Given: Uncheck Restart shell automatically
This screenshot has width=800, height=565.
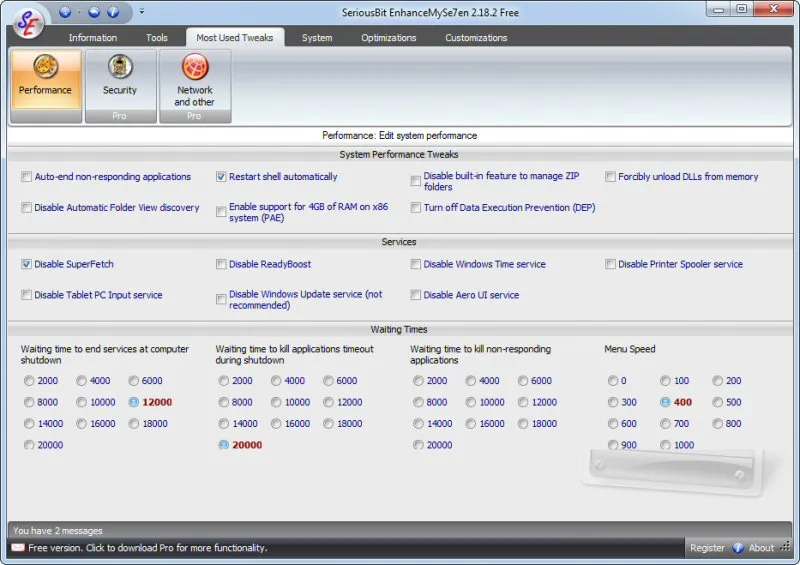Looking at the screenshot, I should coord(221,177).
